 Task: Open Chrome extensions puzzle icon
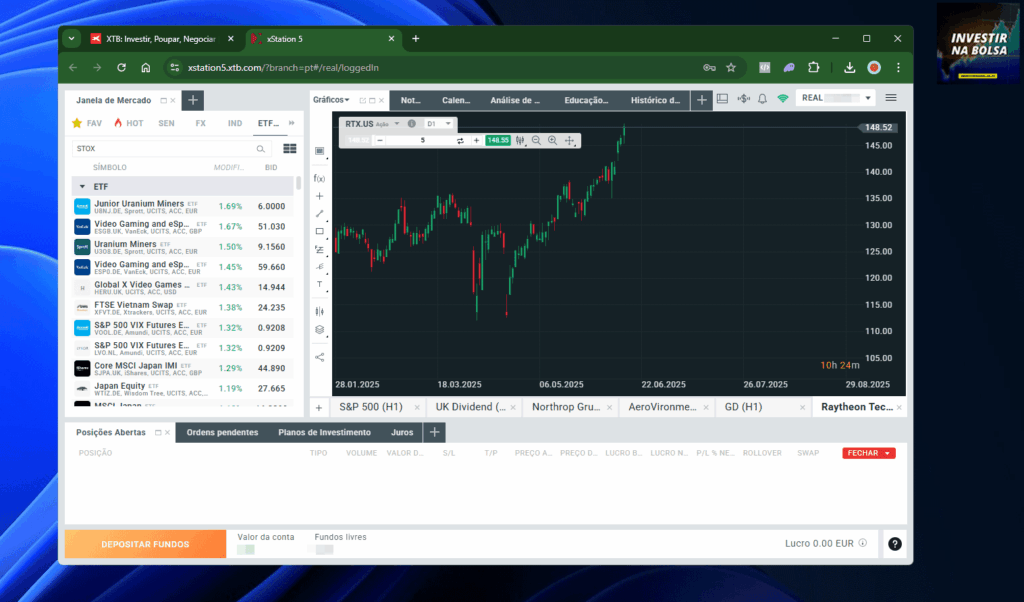coord(813,67)
